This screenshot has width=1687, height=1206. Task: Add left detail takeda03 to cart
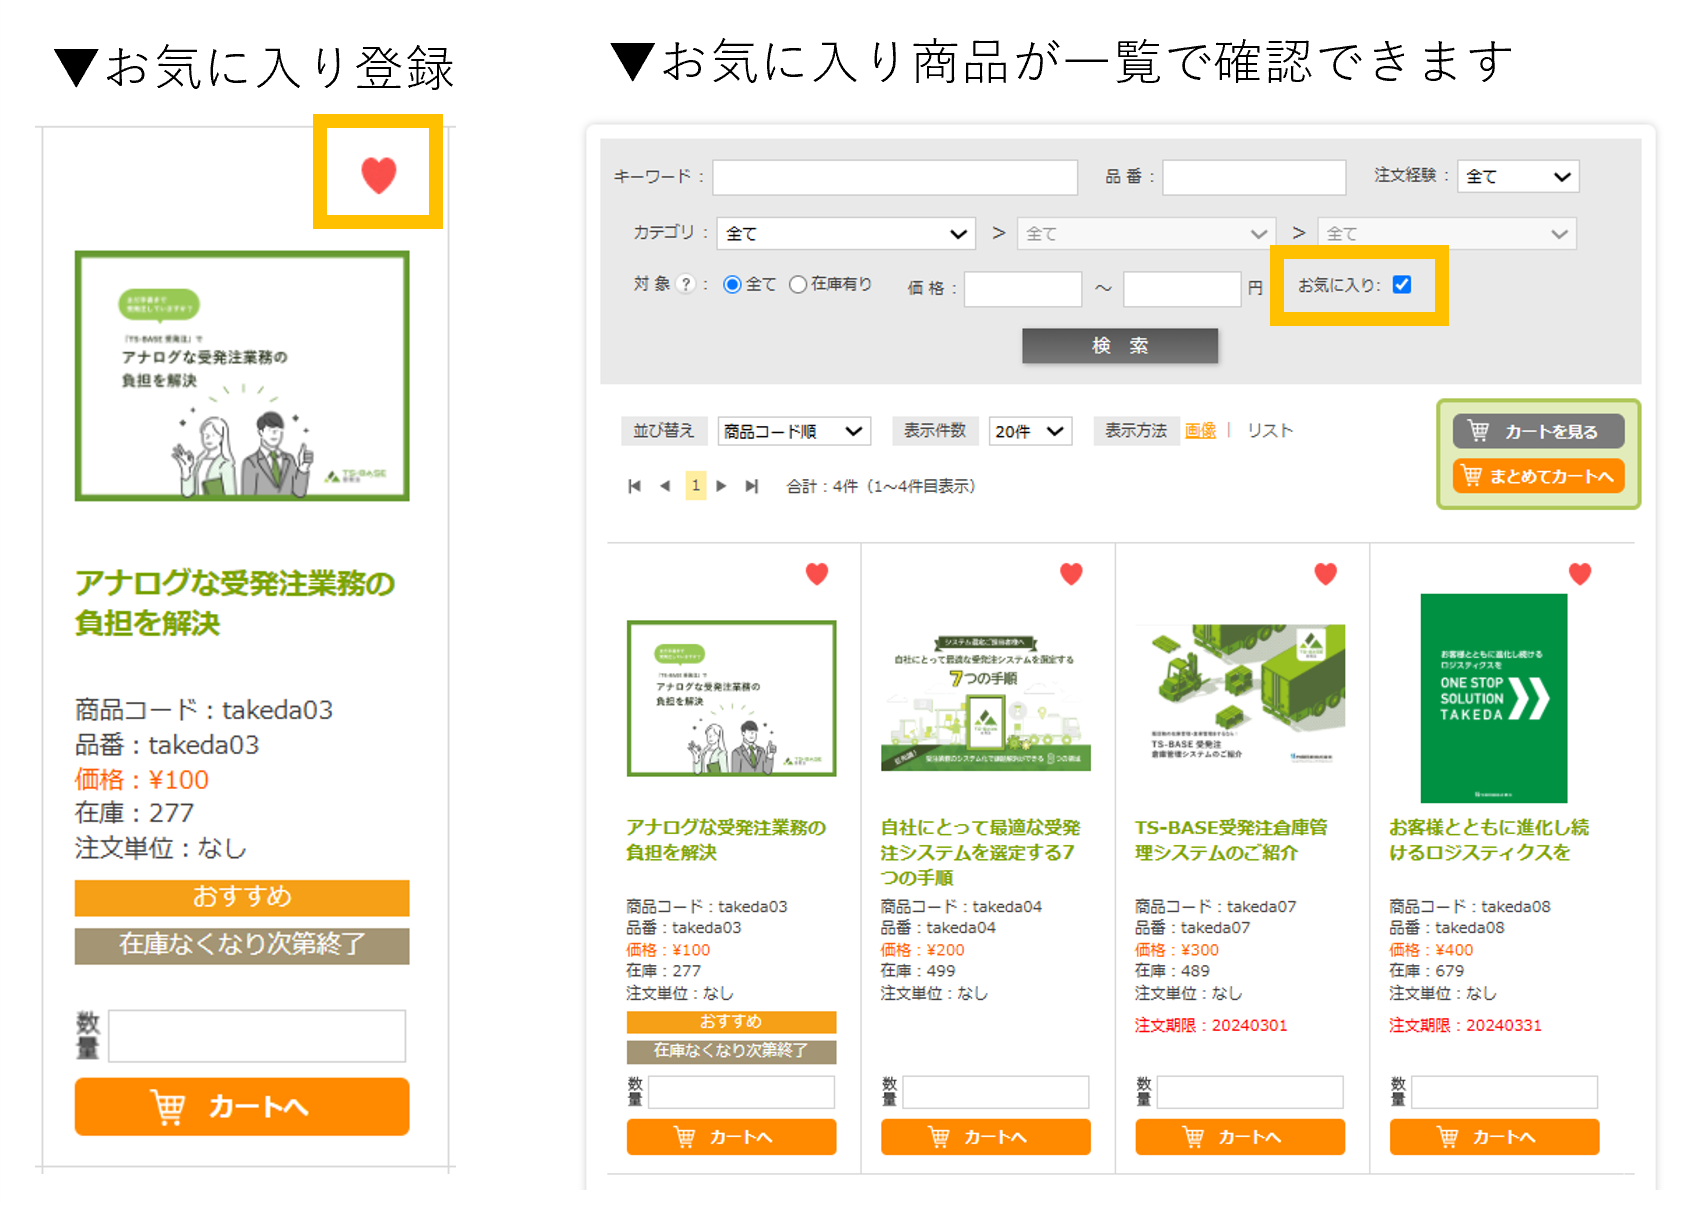tap(242, 1106)
